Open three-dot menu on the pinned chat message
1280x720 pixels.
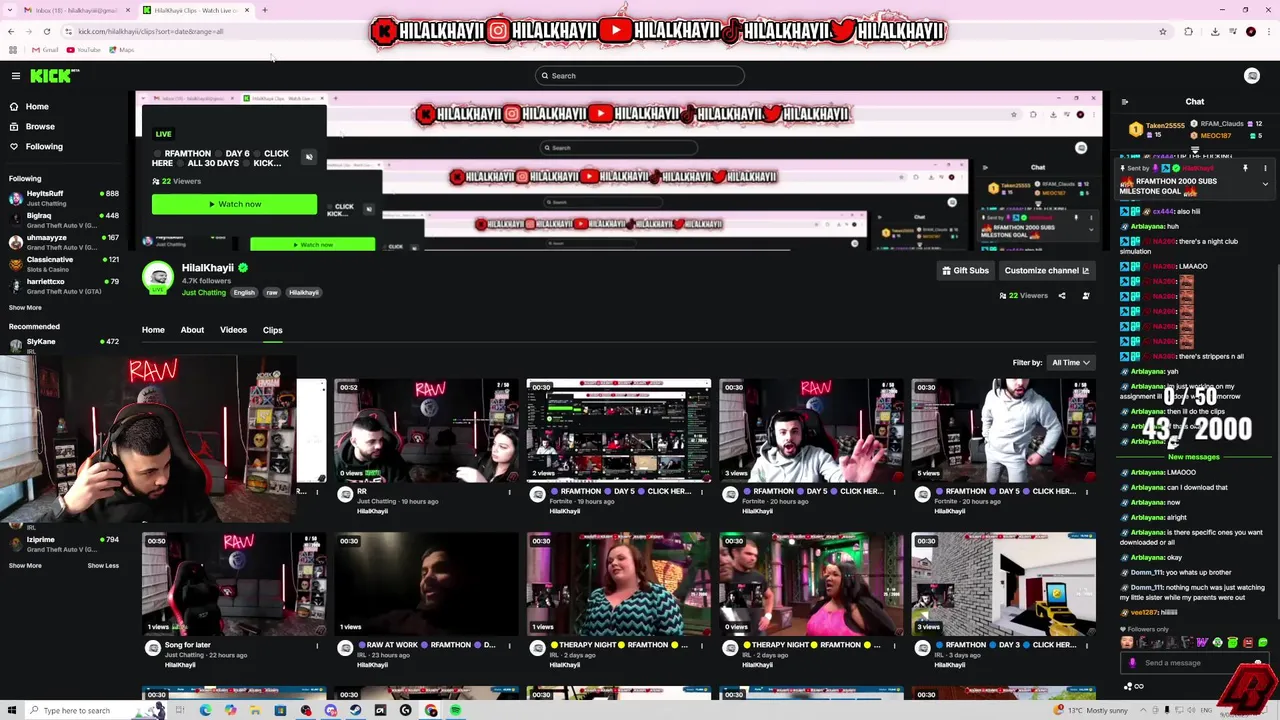pos(1265,169)
